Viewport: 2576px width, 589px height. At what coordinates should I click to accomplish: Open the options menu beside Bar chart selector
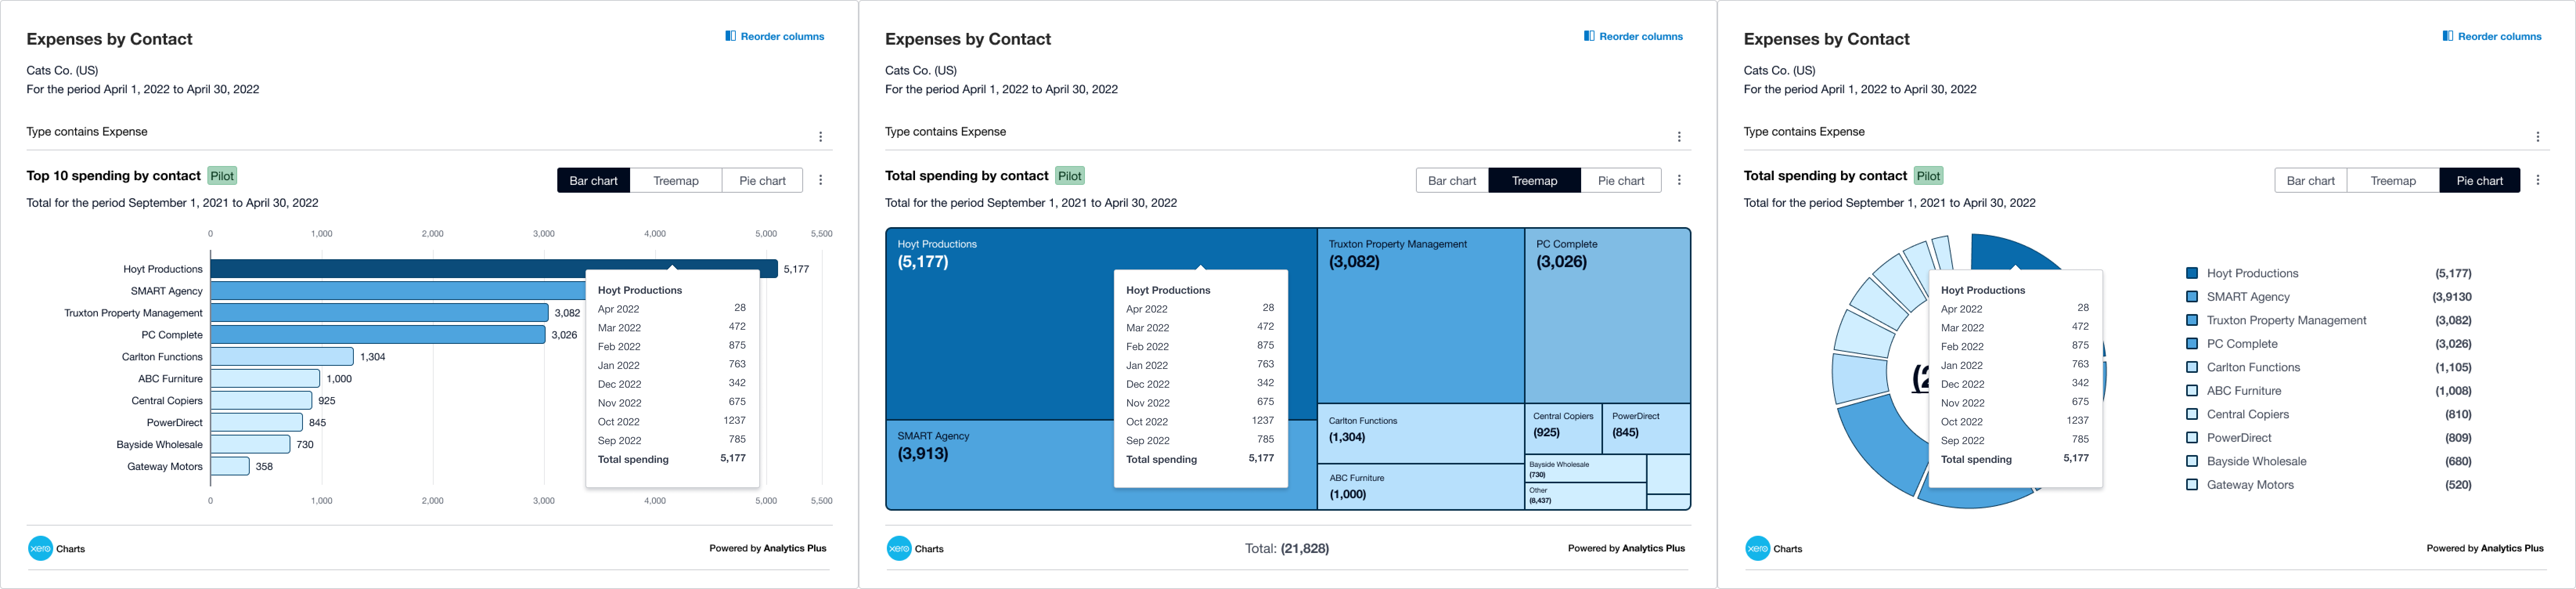tap(821, 180)
